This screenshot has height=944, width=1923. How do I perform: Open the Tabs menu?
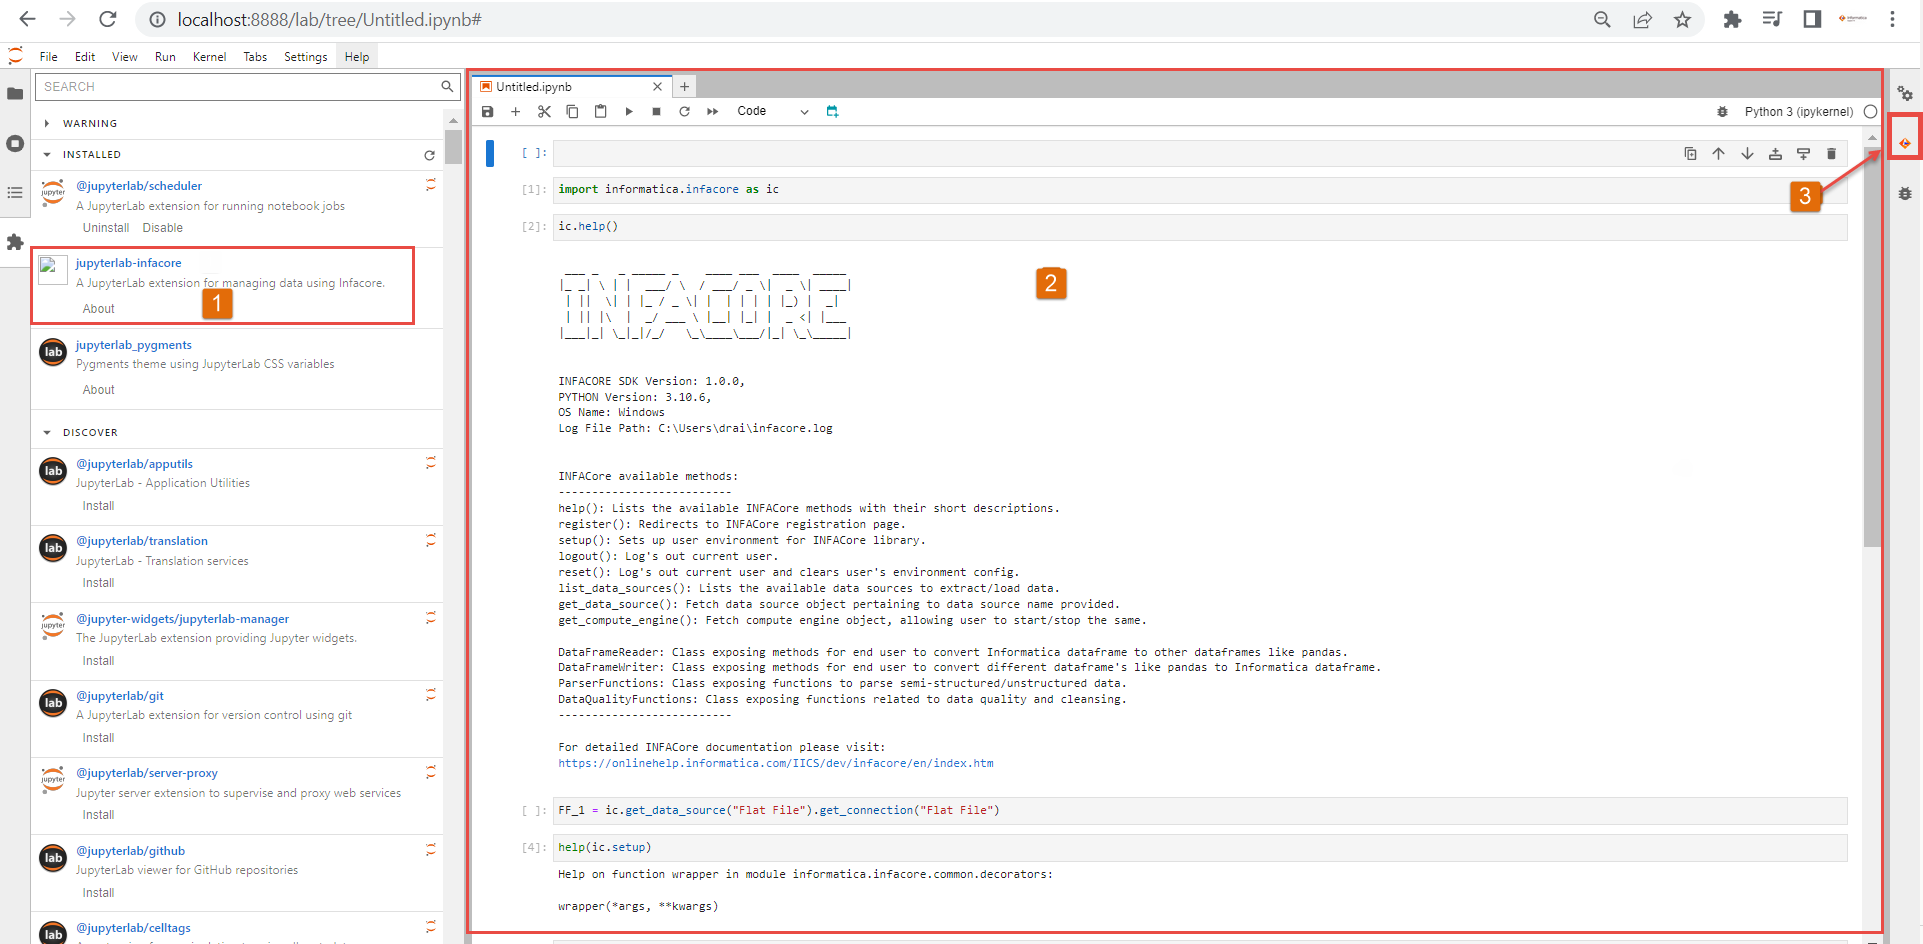[255, 57]
